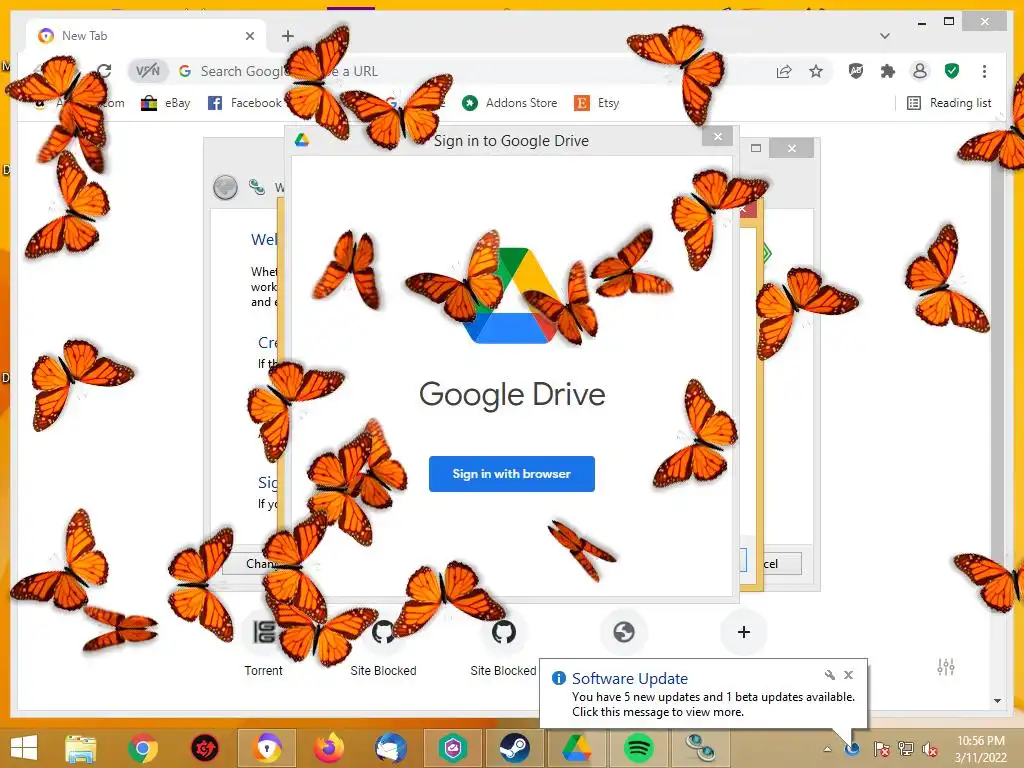Open a new browser tab
Image resolution: width=1024 pixels, height=768 pixels.
(x=287, y=36)
